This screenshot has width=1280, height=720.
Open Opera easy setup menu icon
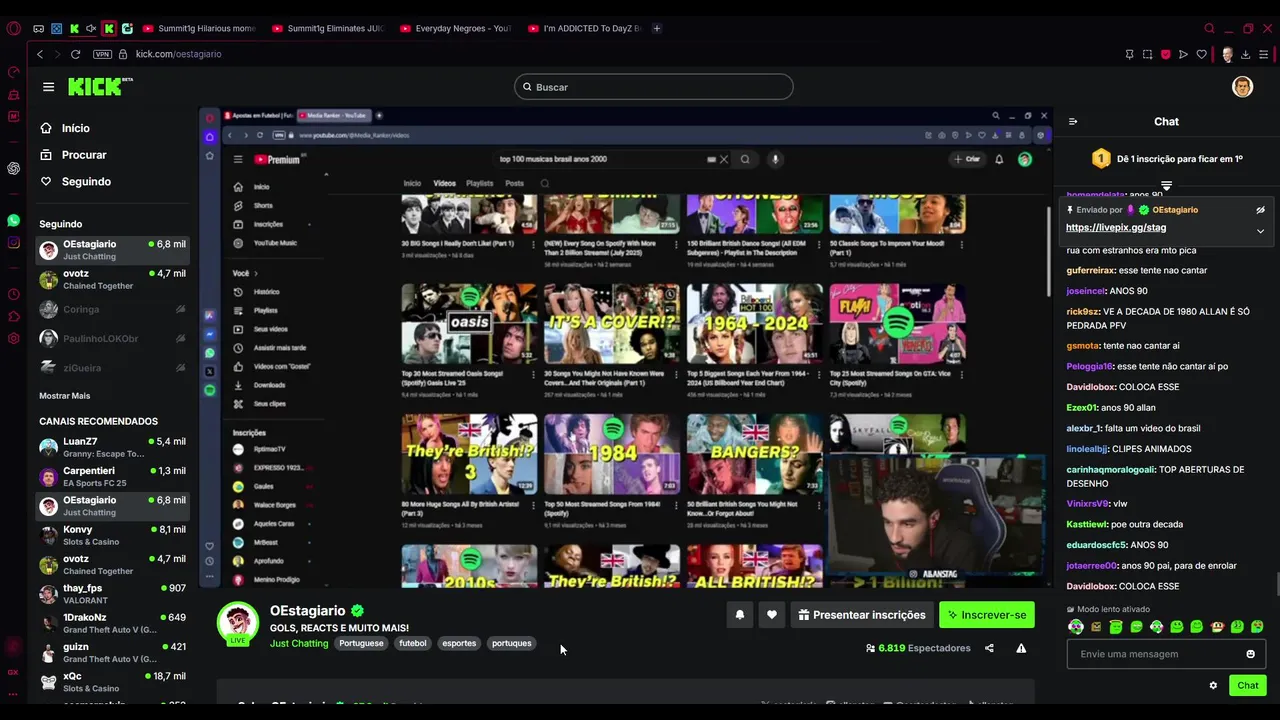coord(1265,54)
